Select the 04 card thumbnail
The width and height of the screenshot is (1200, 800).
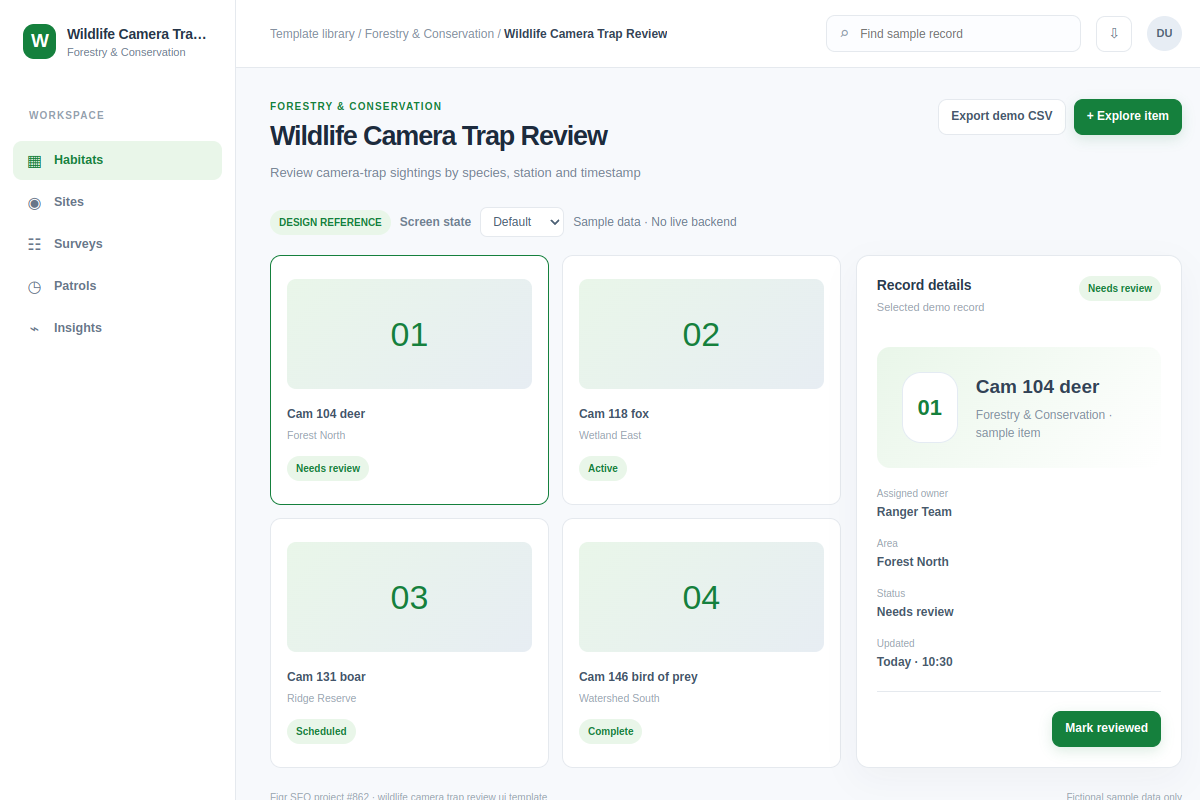point(701,597)
